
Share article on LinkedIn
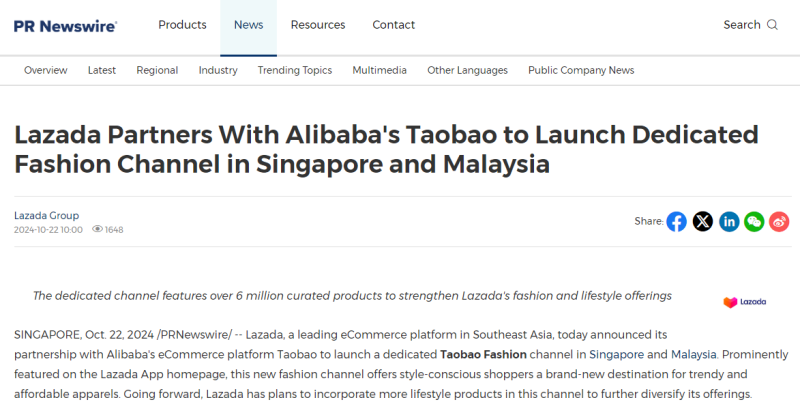coord(729,222)
